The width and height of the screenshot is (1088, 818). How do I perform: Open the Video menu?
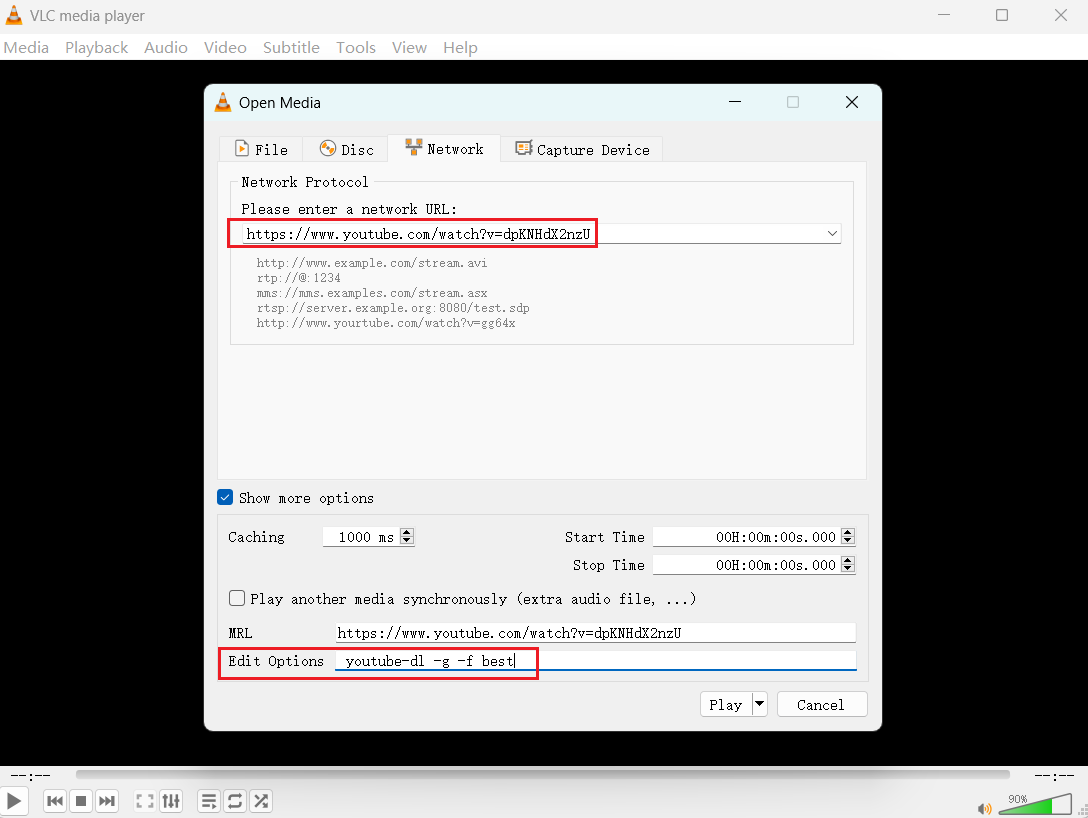pyautogui.click(x=225, y=47)
